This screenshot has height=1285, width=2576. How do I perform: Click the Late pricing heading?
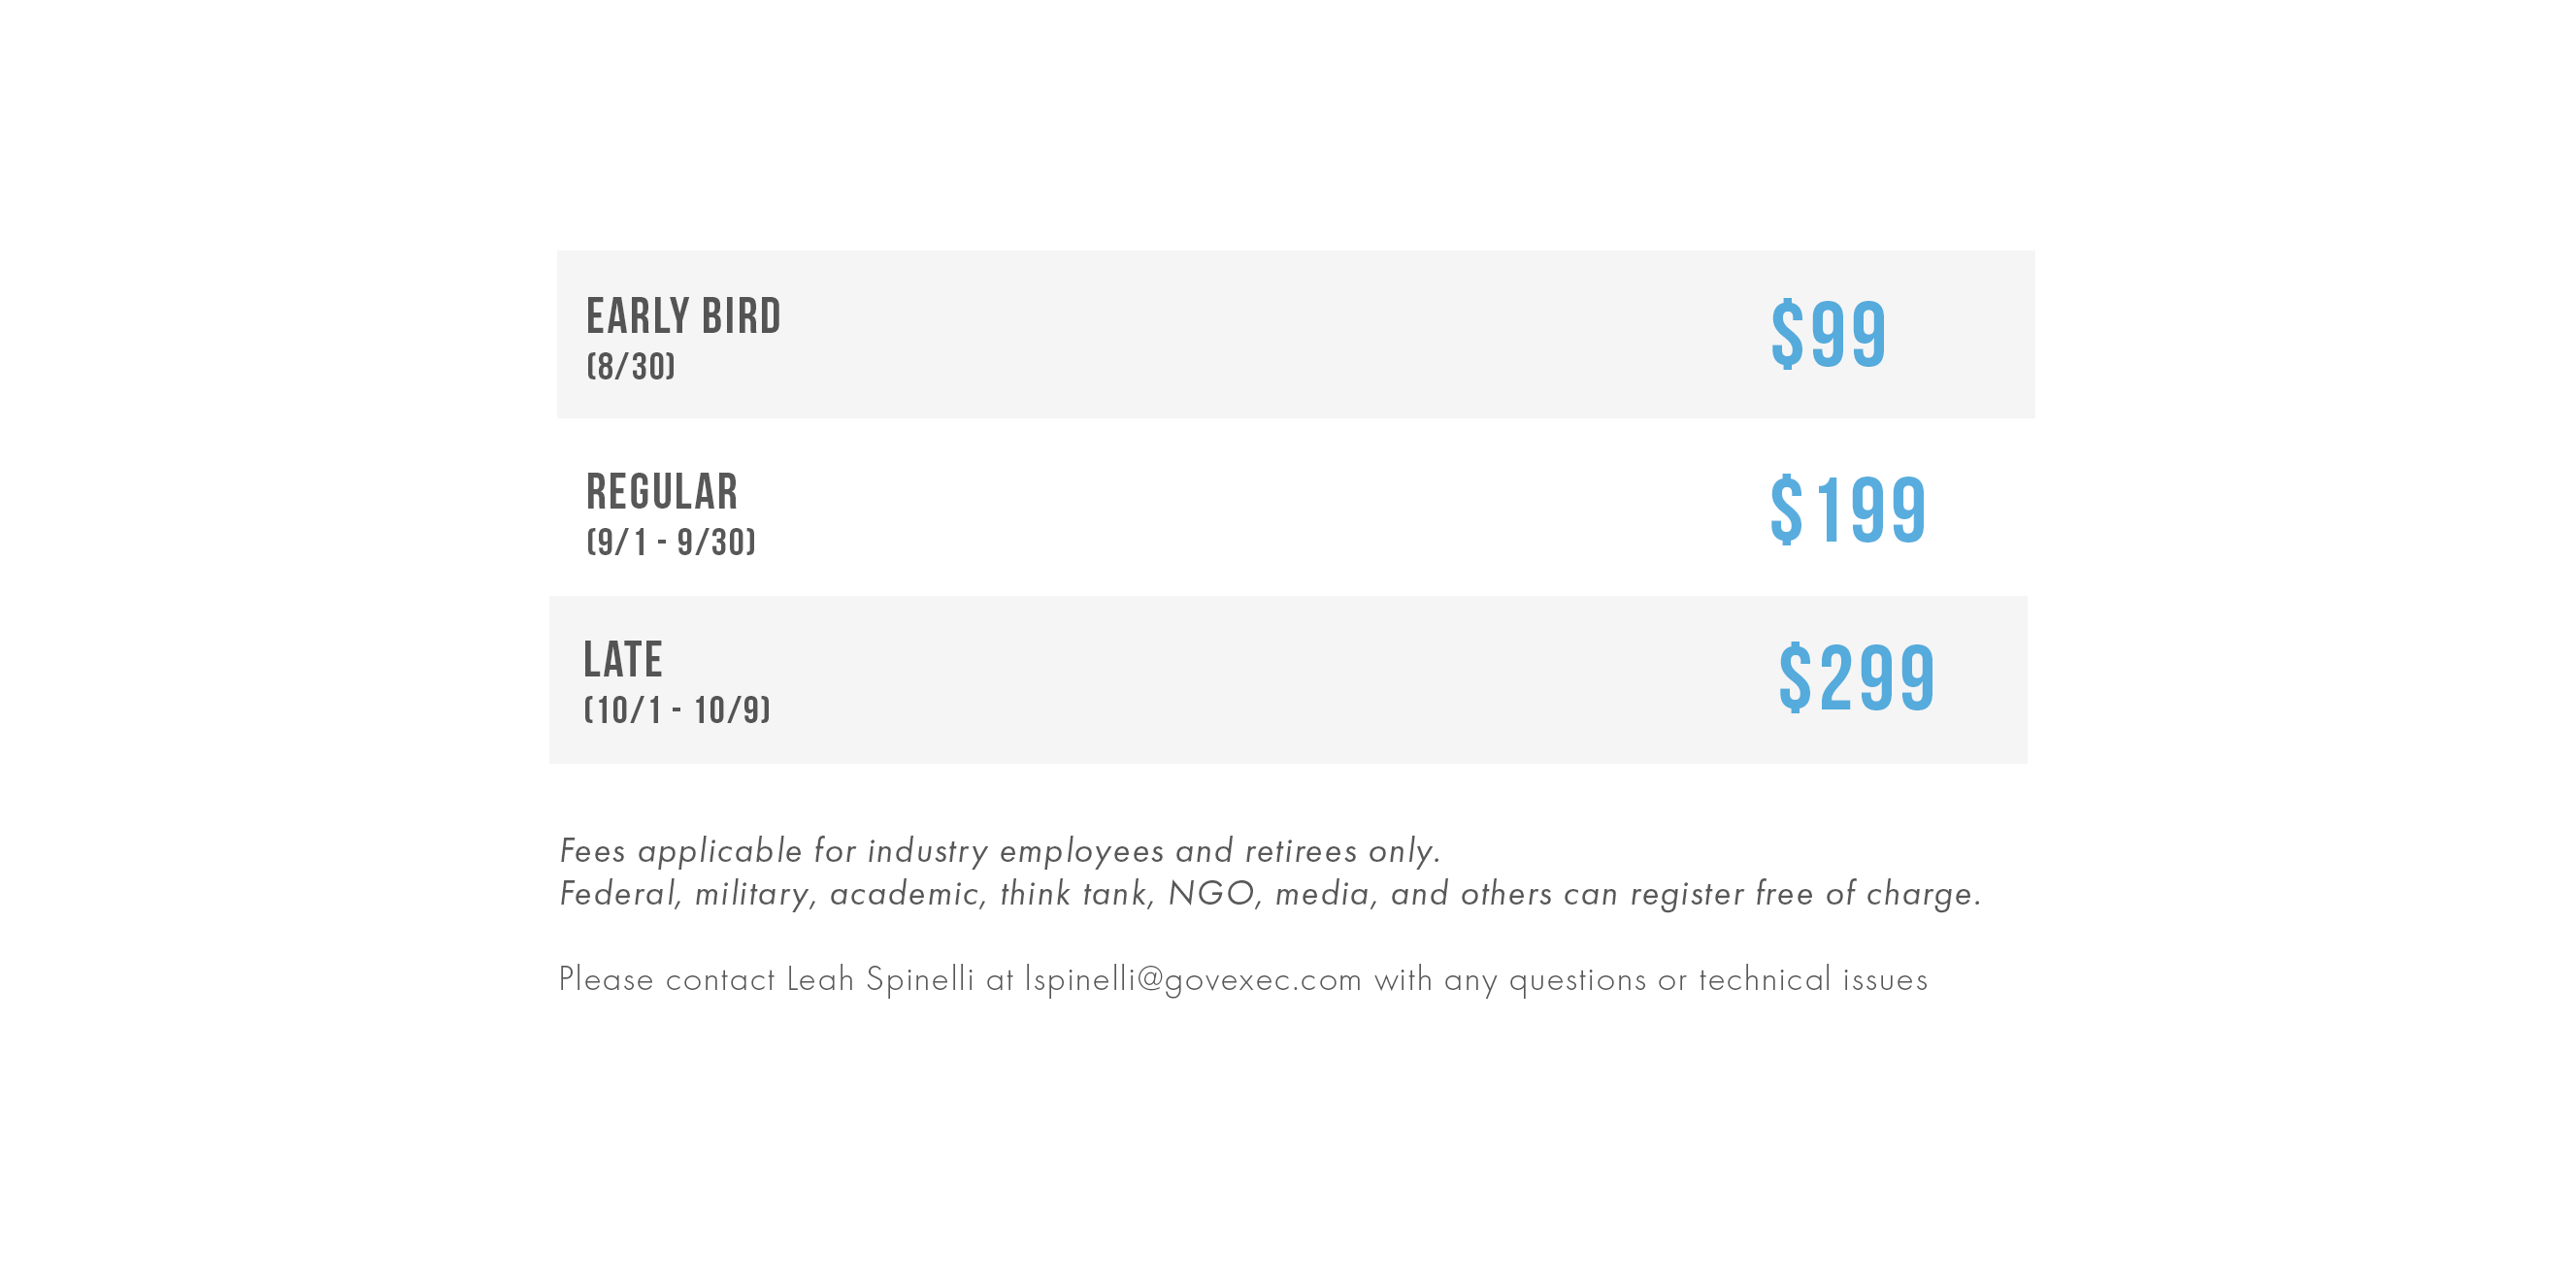[x=623, y=660]
